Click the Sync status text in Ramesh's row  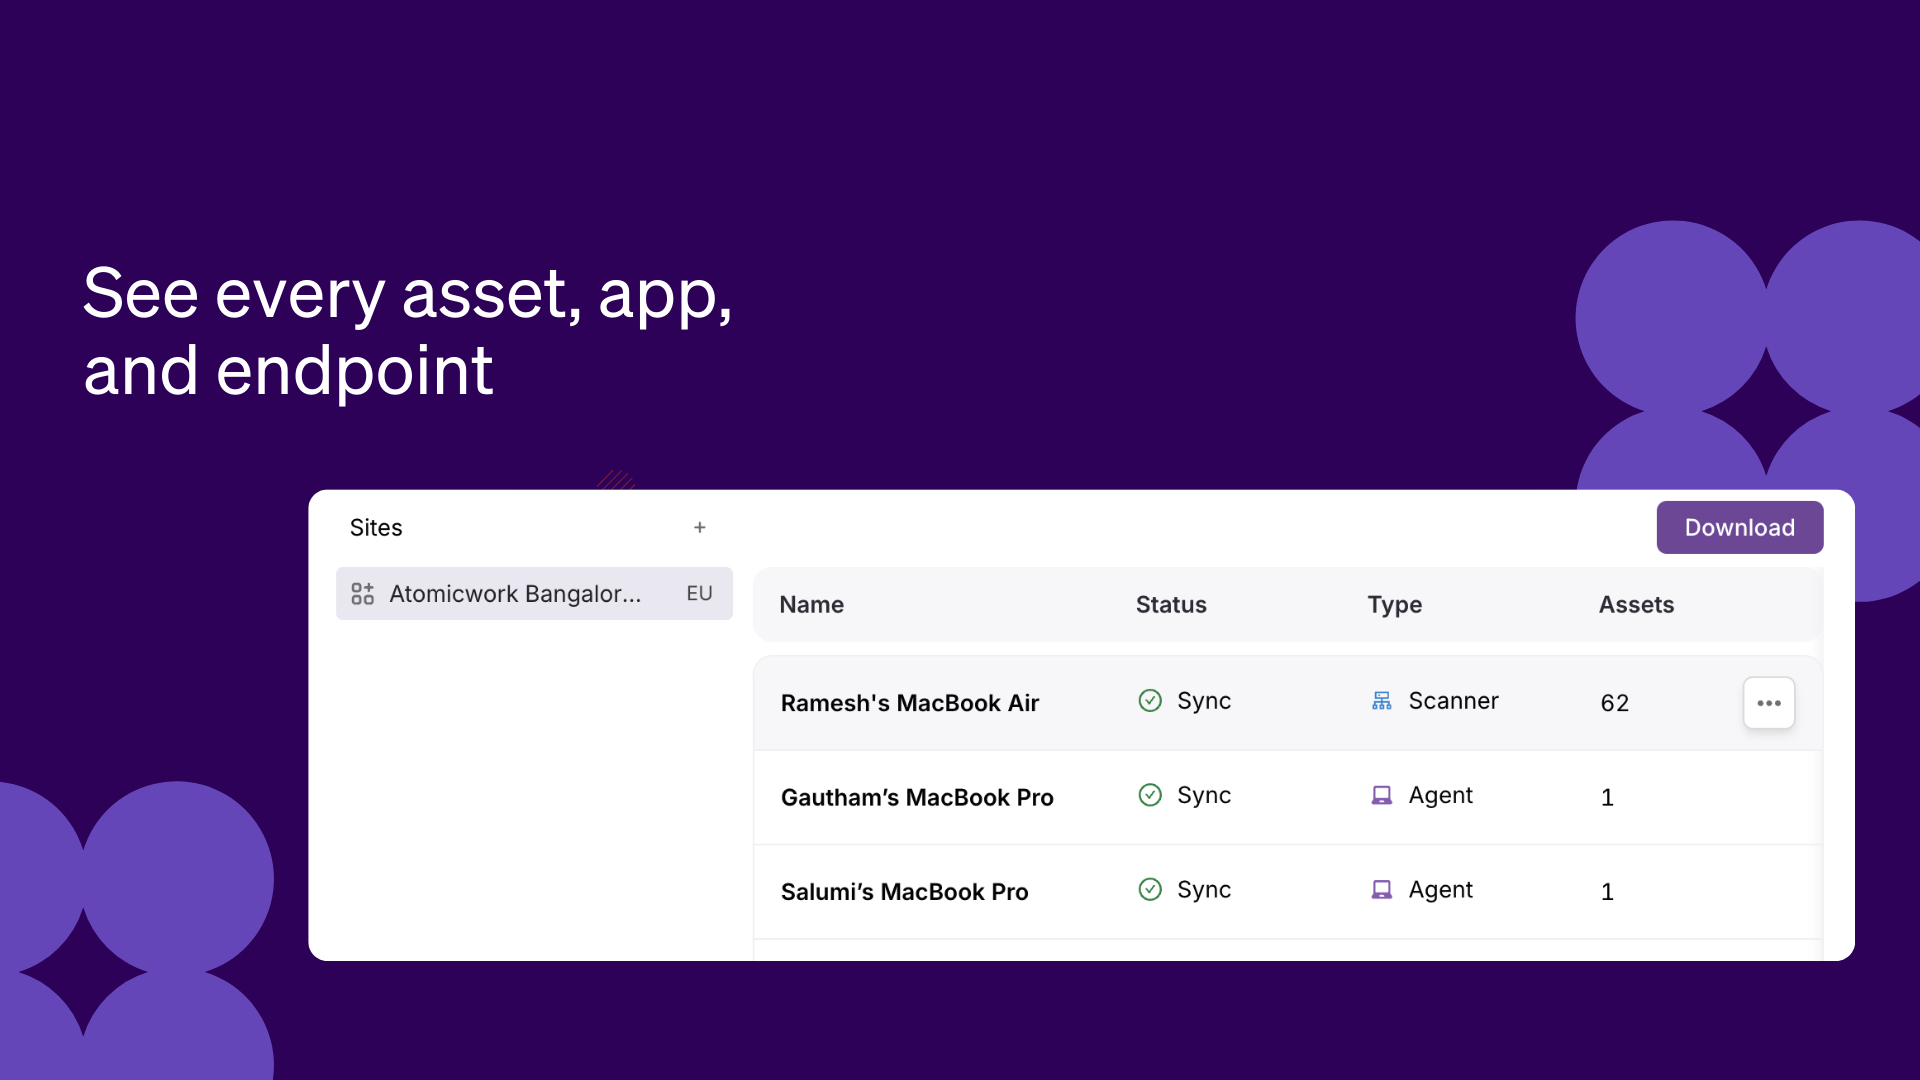click(x=1204, y=701)
